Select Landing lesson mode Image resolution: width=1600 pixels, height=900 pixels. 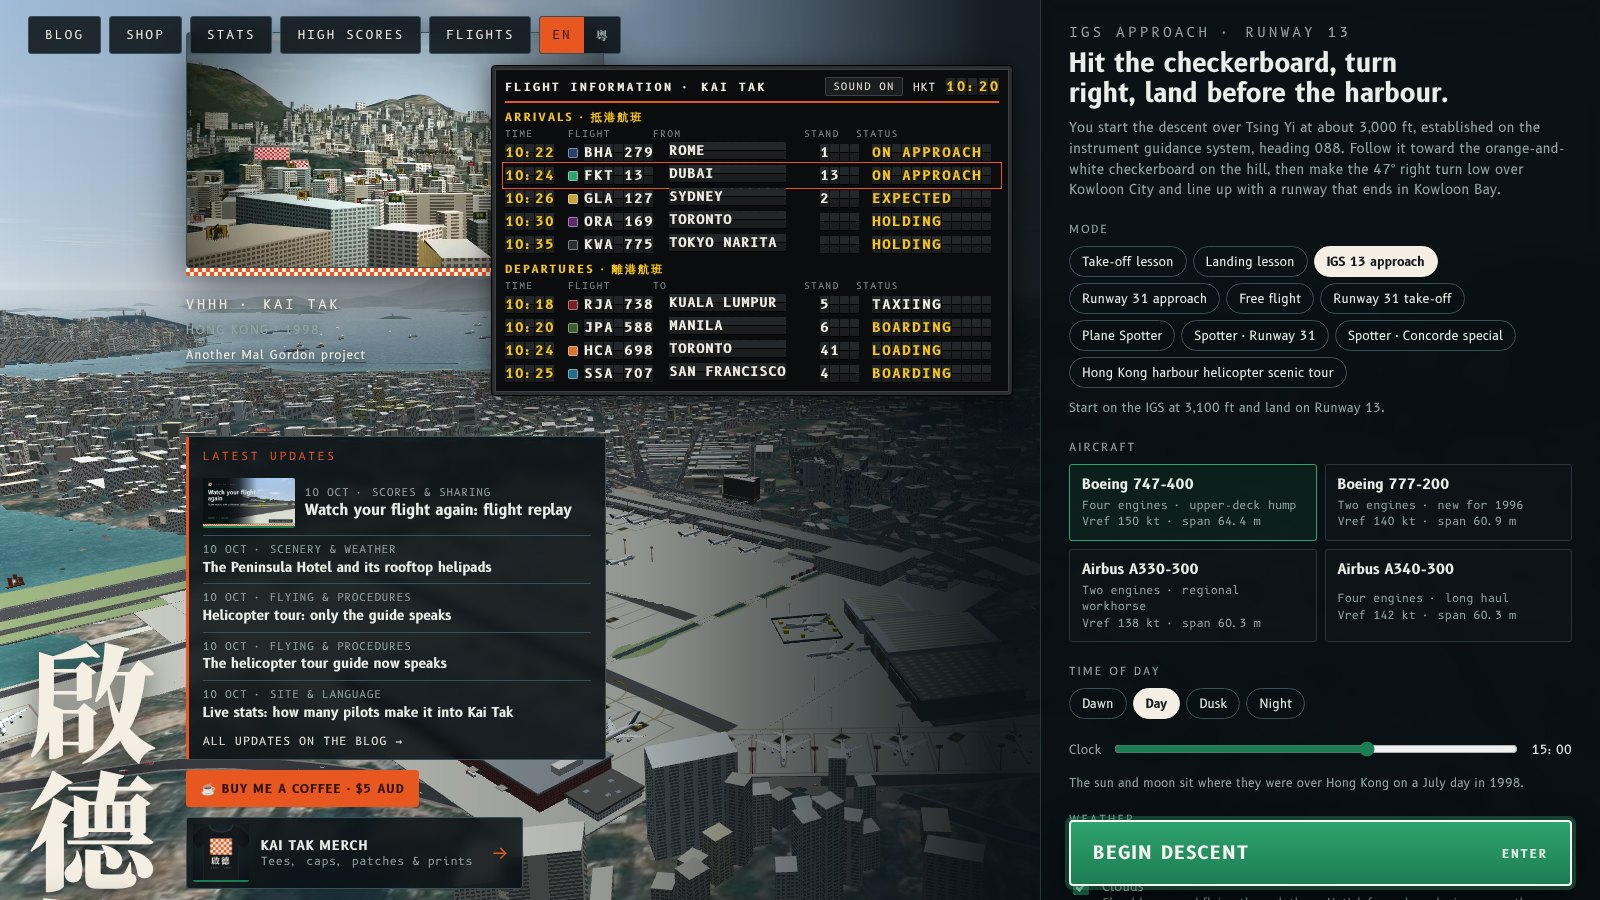[1249, 262]
